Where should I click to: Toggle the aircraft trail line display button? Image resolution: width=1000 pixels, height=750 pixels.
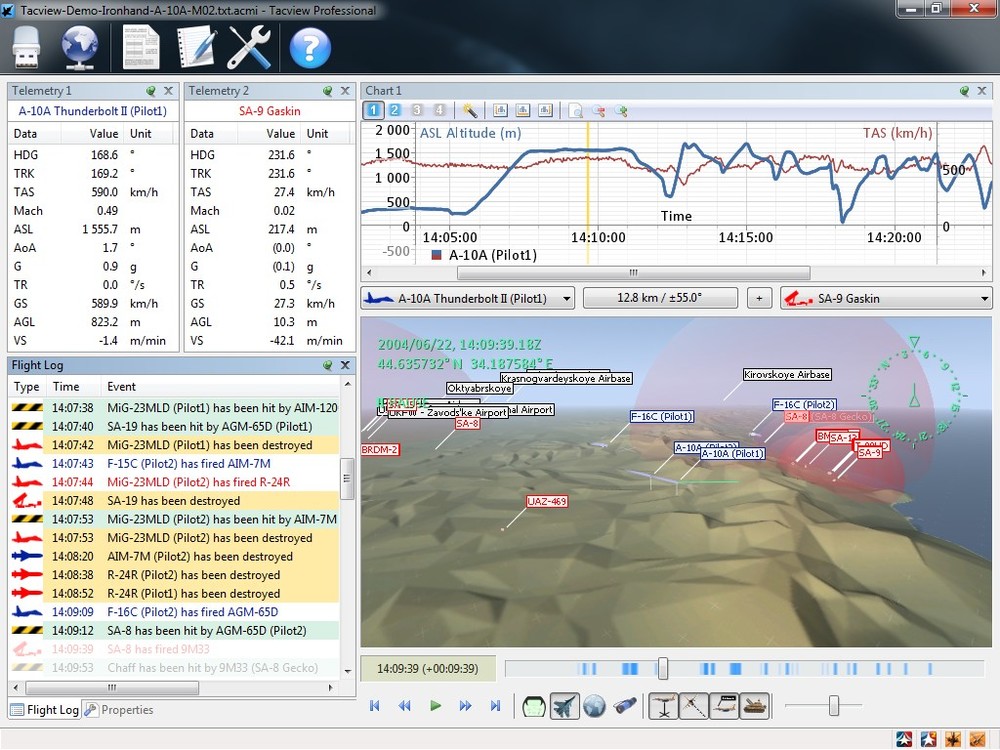[x=693, y=706]
